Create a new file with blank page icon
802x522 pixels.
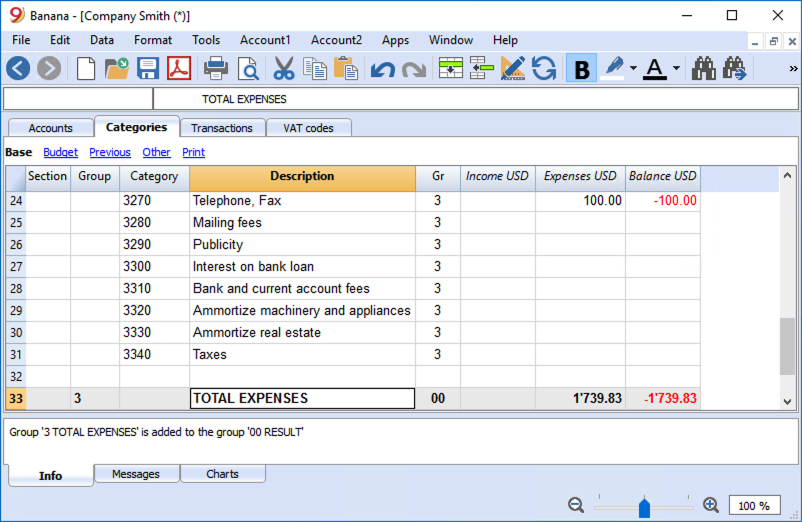(85, 69)
